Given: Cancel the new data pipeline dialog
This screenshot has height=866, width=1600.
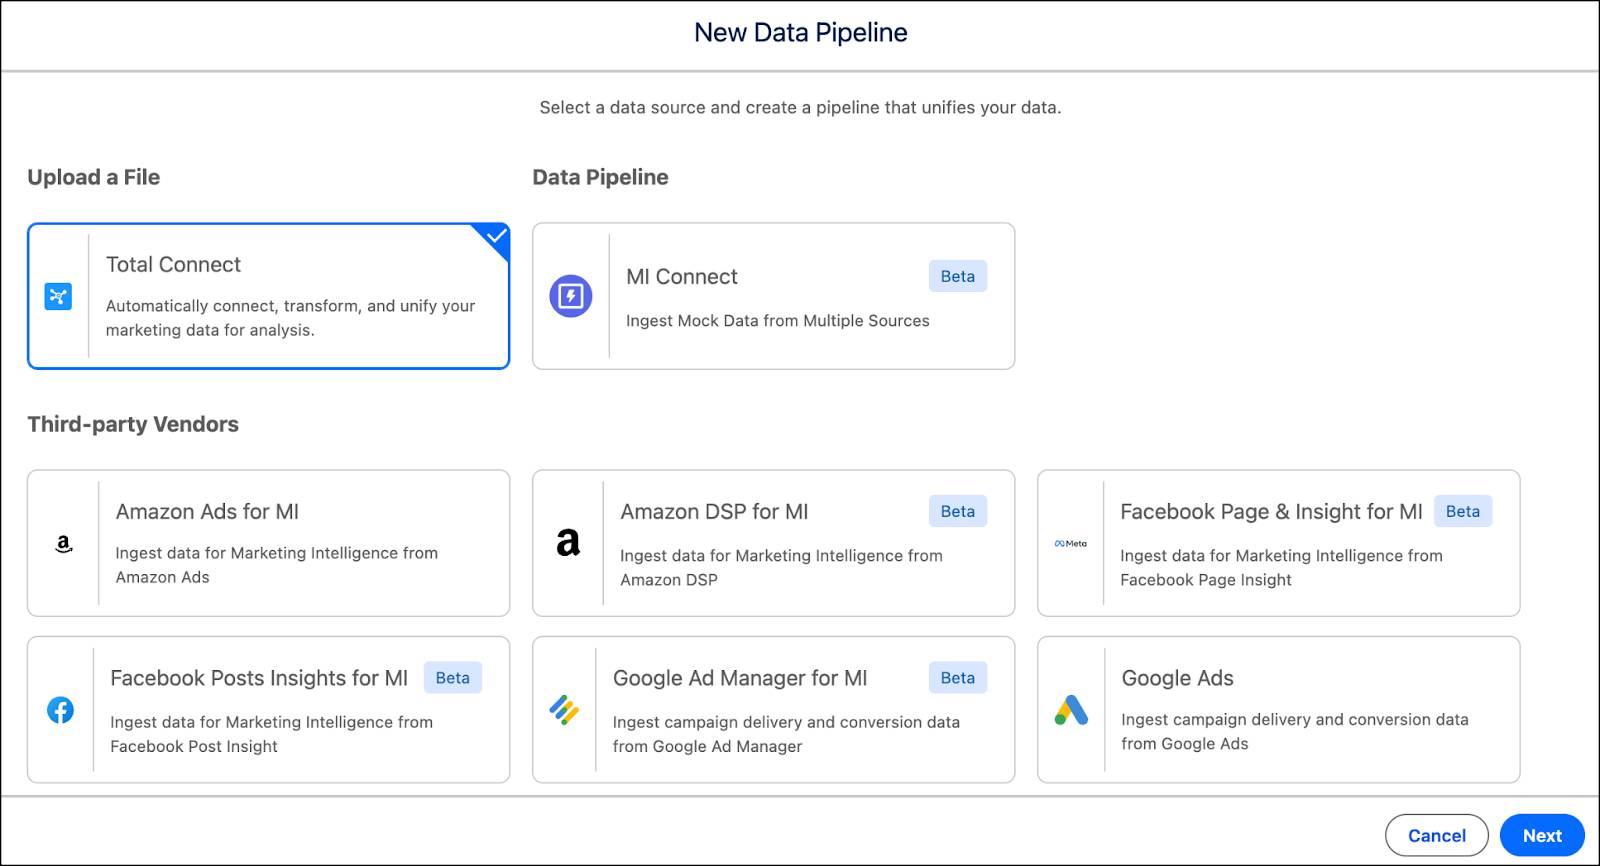Looking at the screenshot, I should (1436, 835).
